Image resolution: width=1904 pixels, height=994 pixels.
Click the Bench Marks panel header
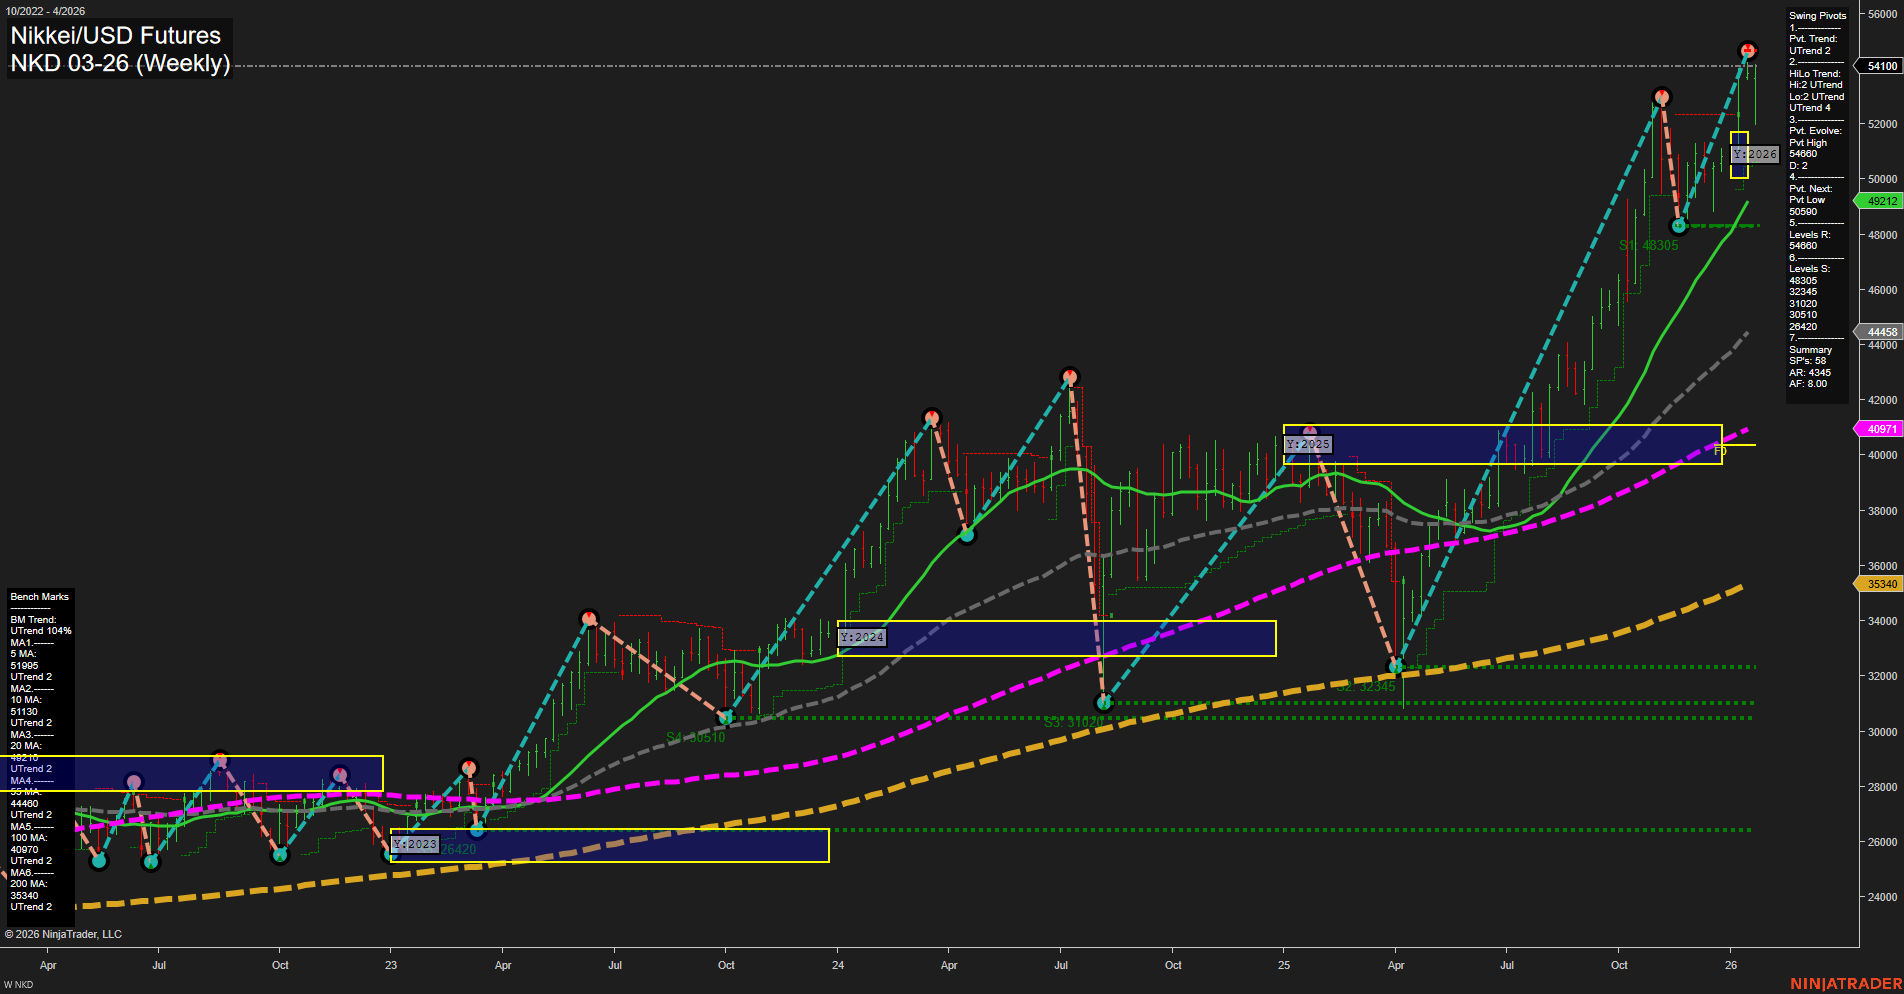click(x=38, y=596)
